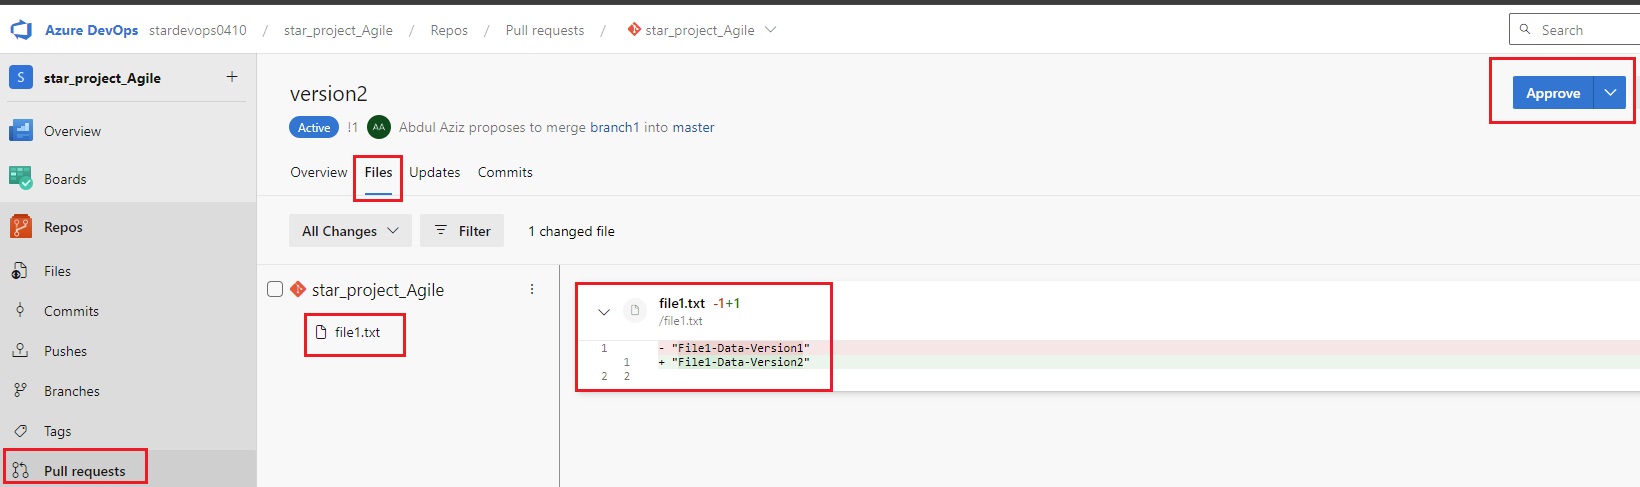This screenshot has height=487, width=1640.
Task: Open the Tags sidebar icon
Action: point(20,430)
